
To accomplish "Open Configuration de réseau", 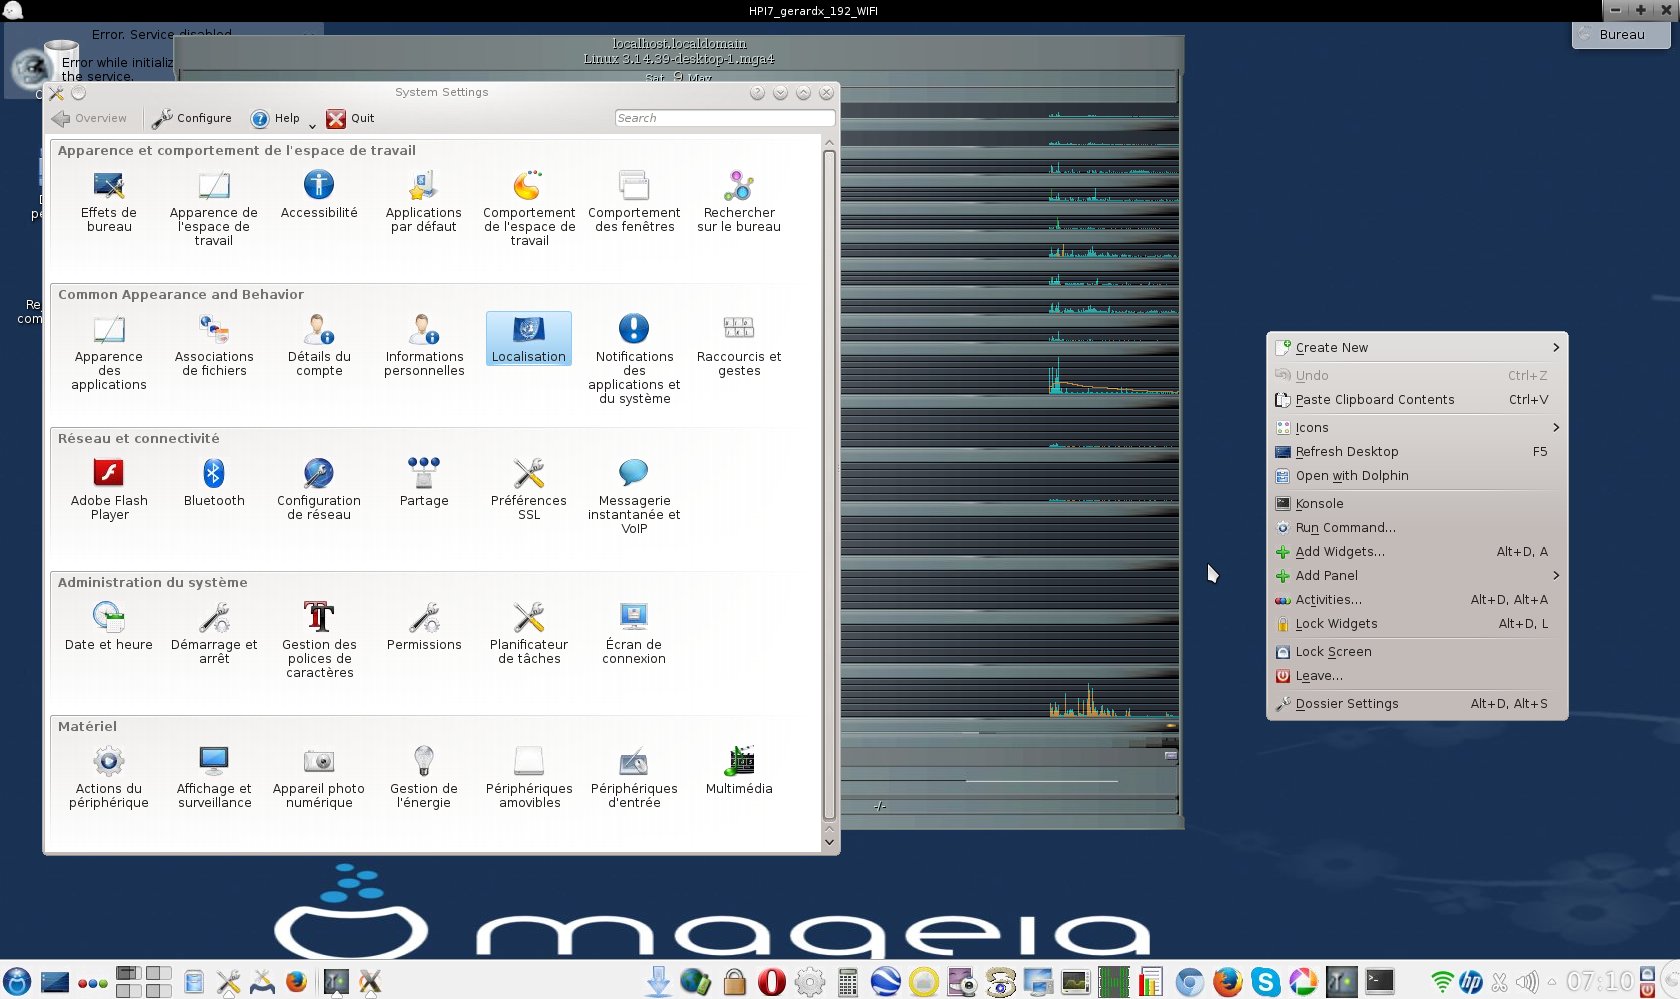I will click(319, 490).
